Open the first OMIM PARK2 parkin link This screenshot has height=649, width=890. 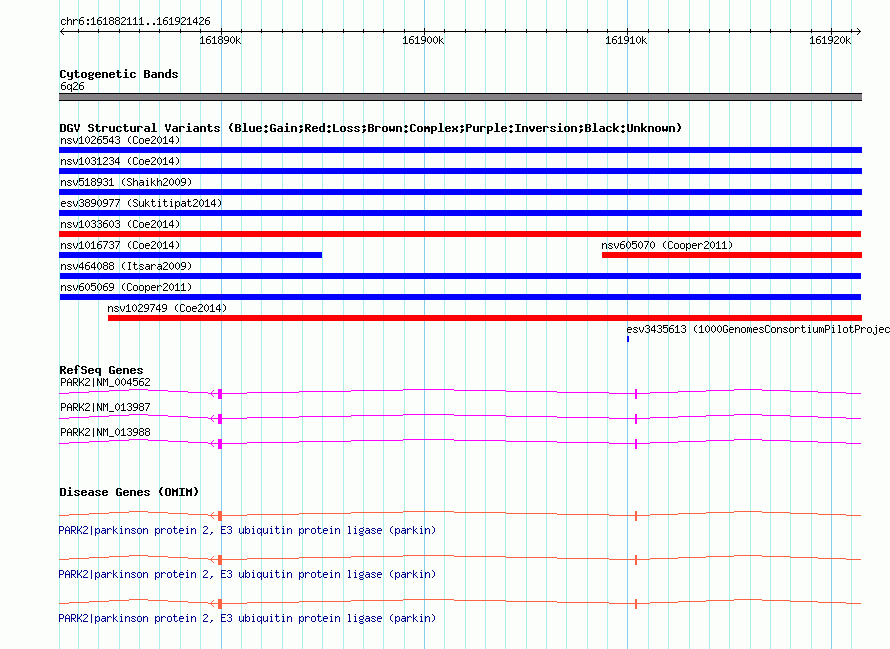(247, 530)
